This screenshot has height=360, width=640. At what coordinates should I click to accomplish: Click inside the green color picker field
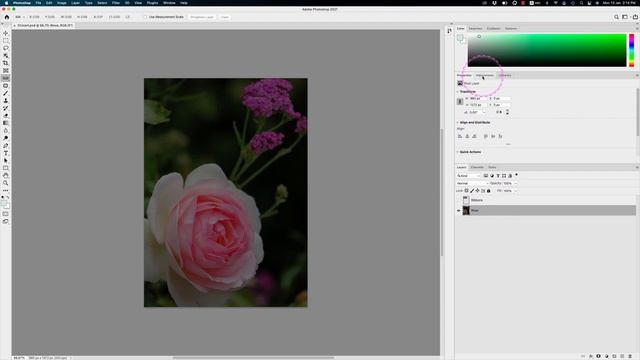(547, 50)
